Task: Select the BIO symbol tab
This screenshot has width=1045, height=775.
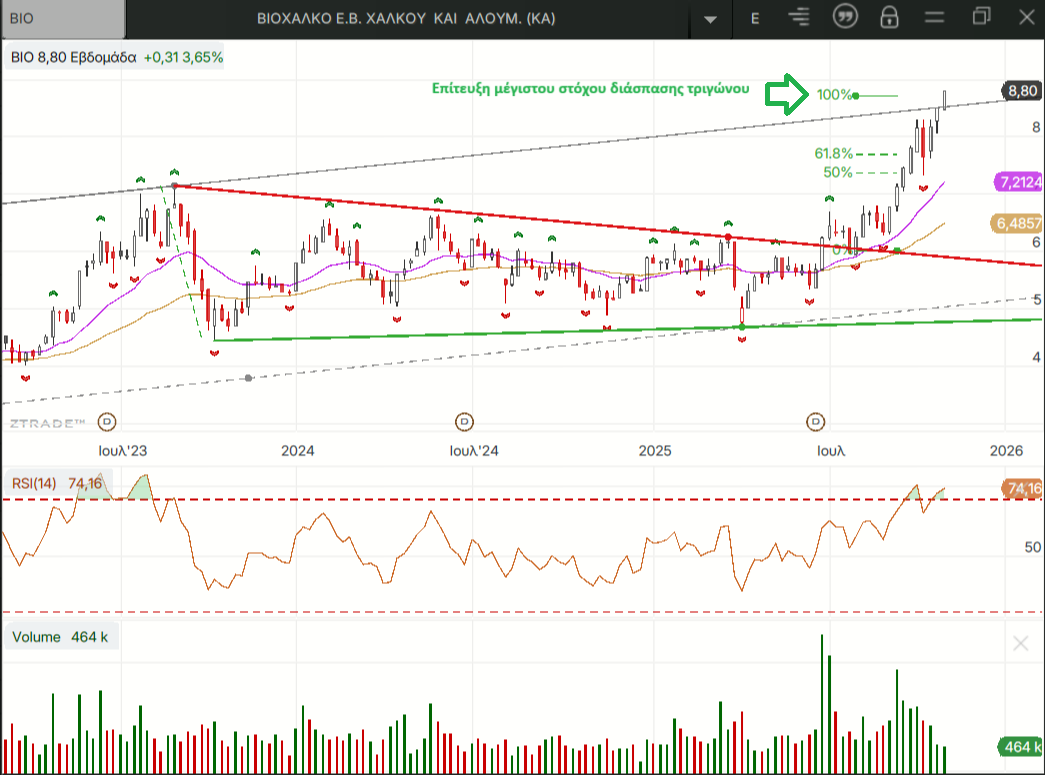Action: click(x=62, y=18)
